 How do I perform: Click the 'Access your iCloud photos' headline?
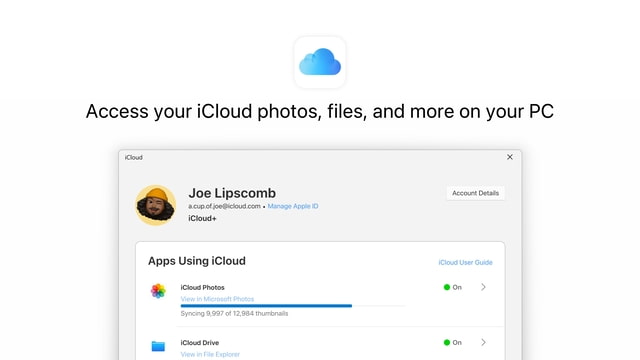pyautogui.click(x=320, y=111)
